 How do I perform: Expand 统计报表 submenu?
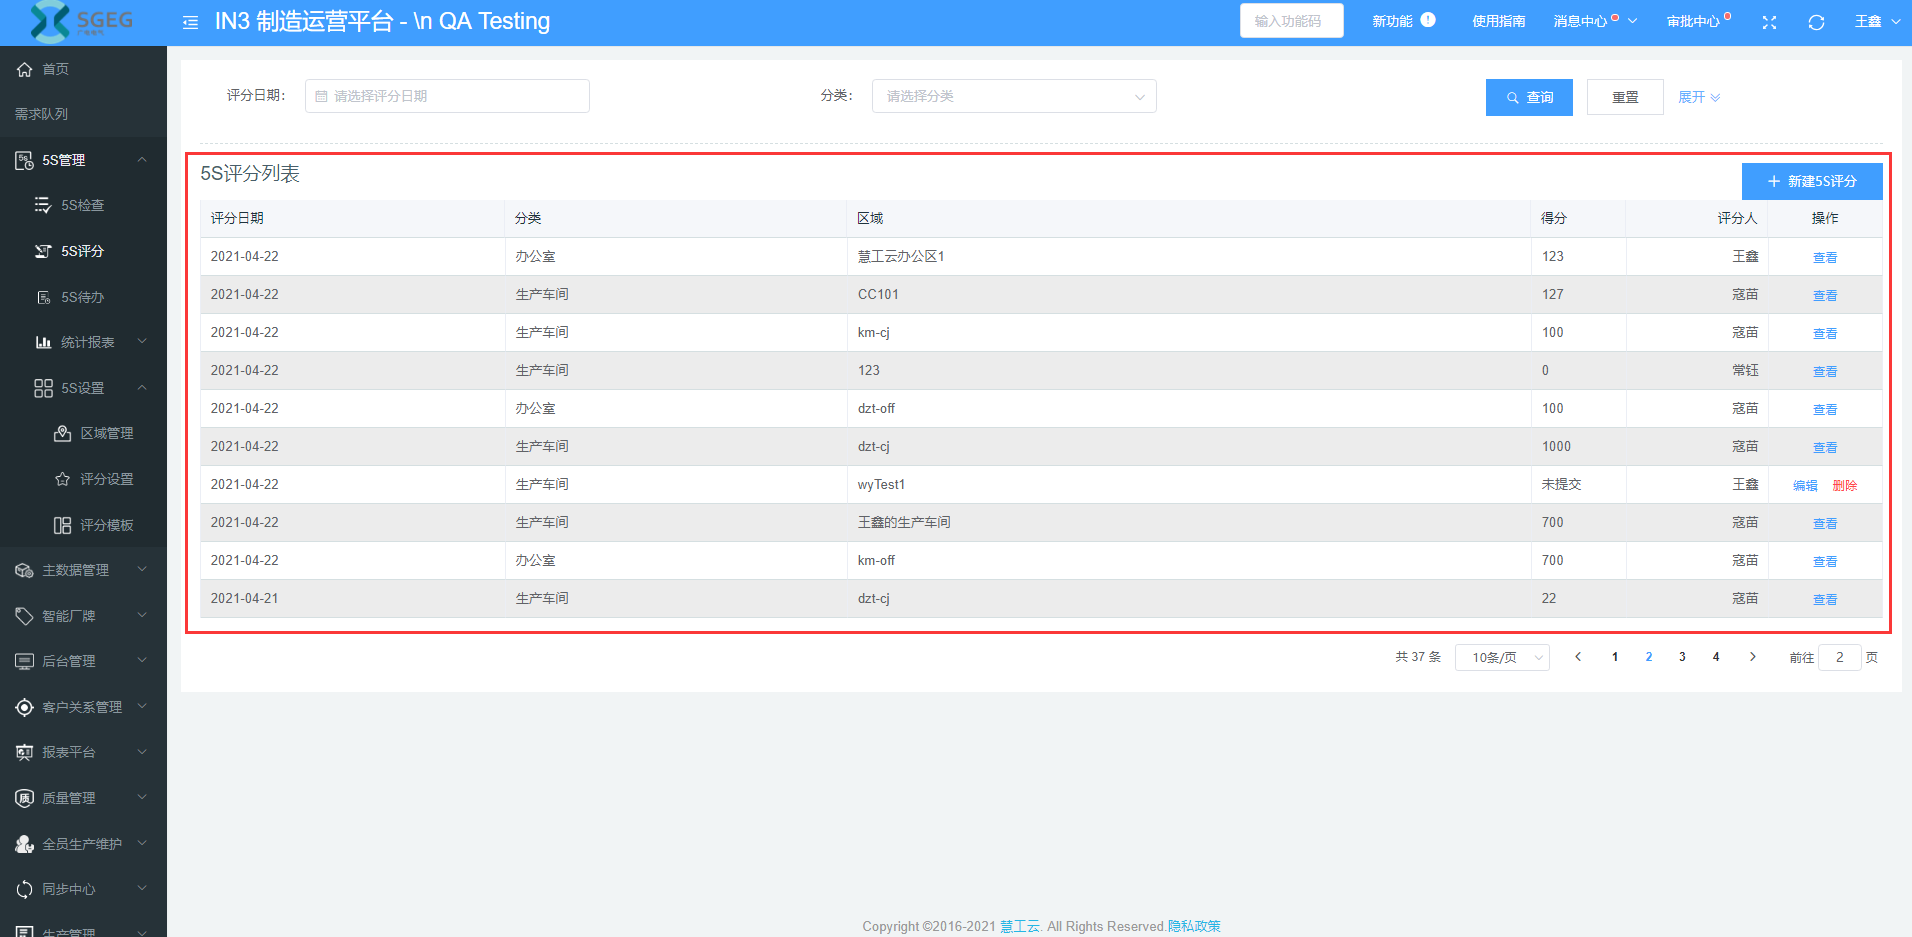tap(88, 342)
